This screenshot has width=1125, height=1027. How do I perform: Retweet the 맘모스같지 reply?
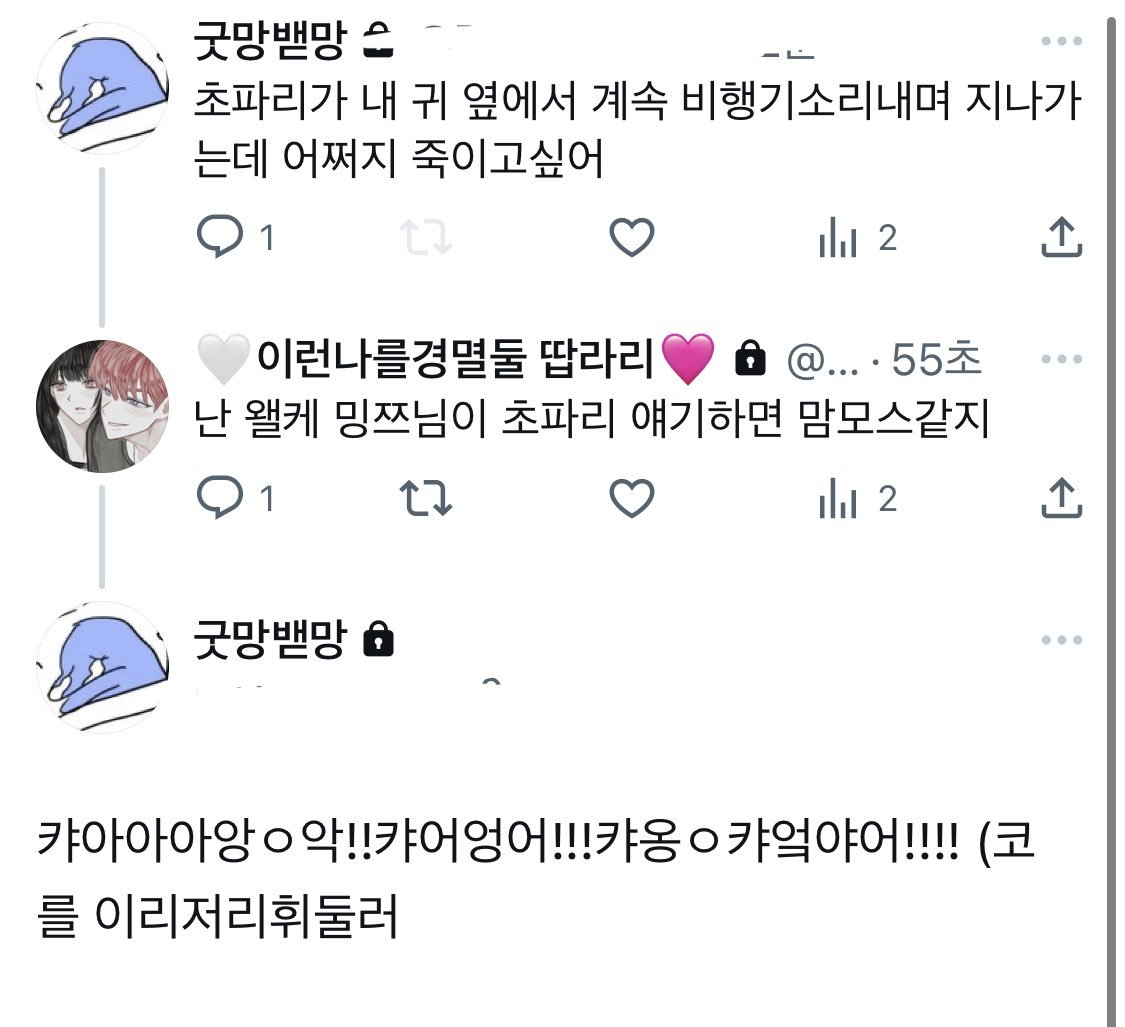426,498
